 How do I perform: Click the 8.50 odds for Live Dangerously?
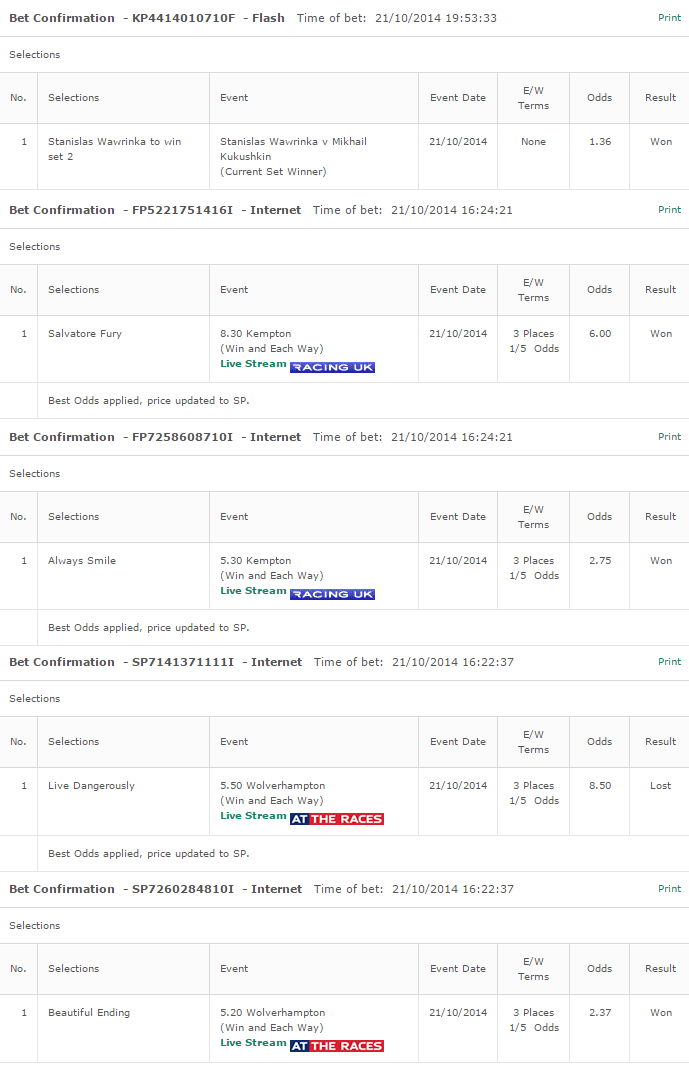click(600, 786)
